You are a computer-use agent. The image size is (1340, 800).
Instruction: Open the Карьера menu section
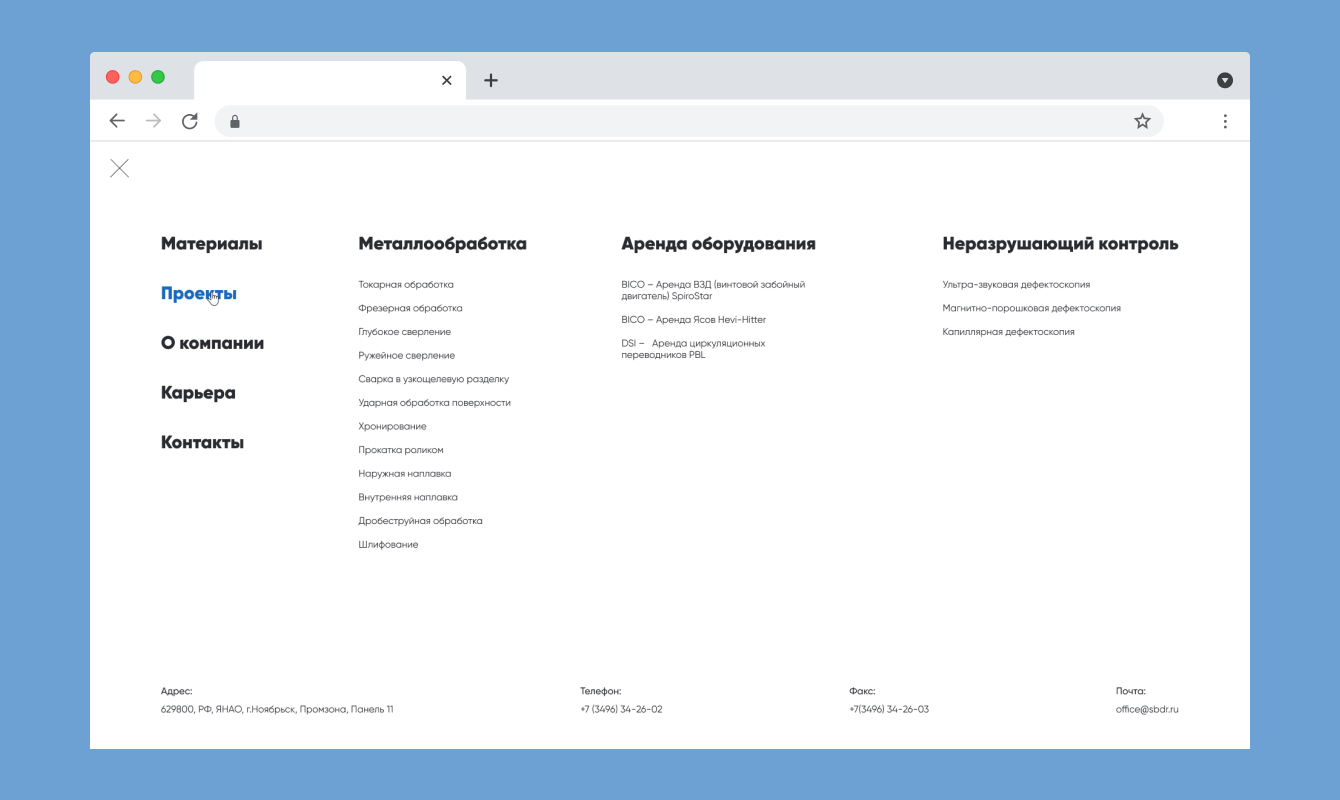point(198,393)
